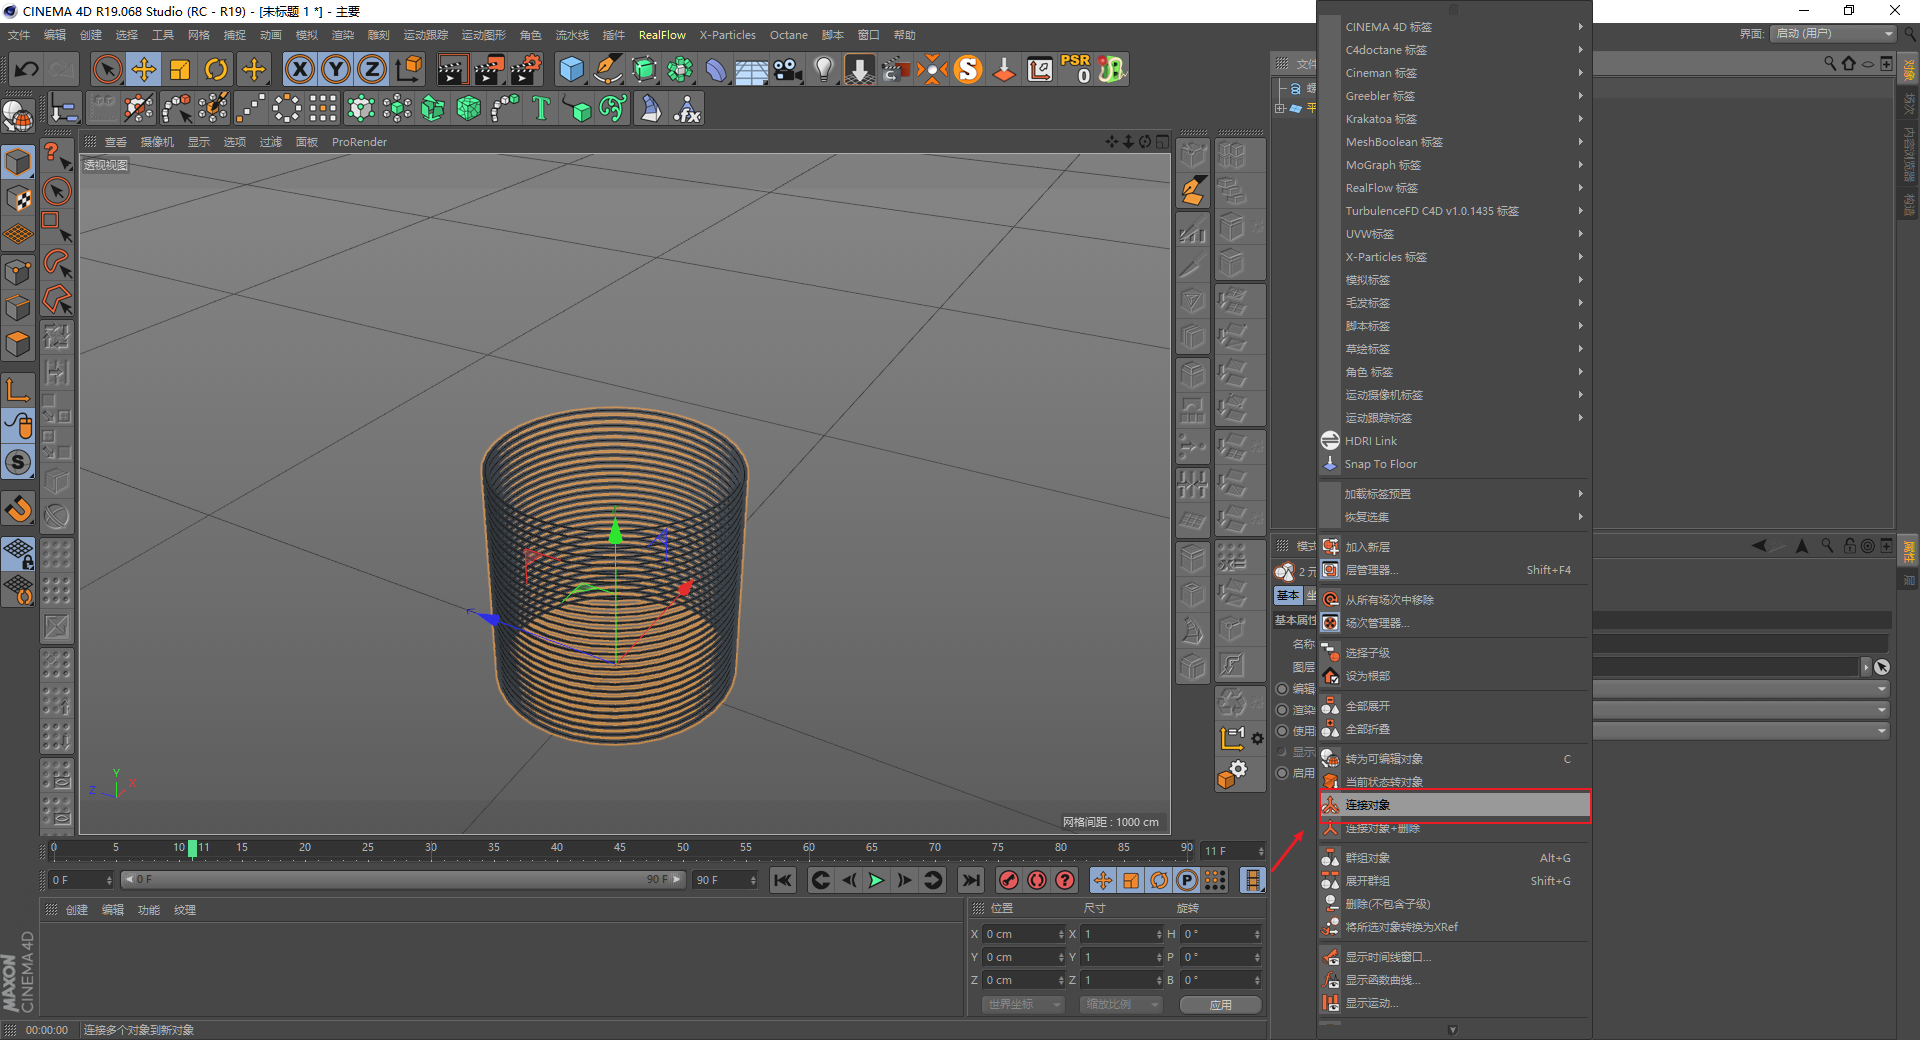Expand 加载标签预置 submenu
Screen dimensions: 1920x1040
coord(1454,494)
